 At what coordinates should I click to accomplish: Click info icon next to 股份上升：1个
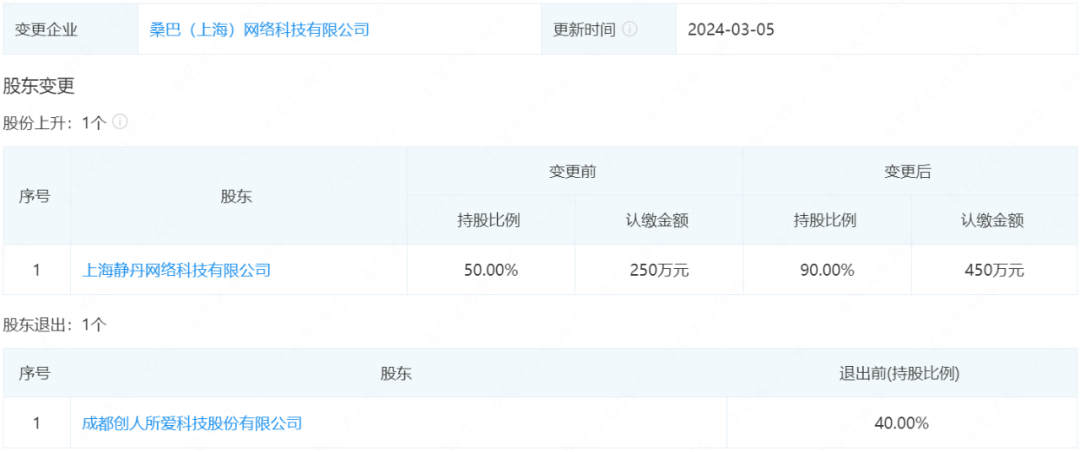point(120,122)
